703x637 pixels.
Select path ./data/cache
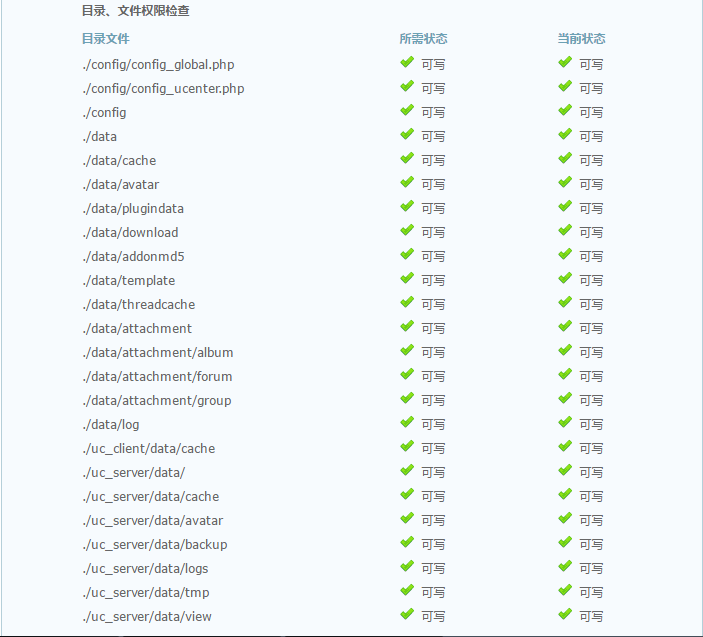tap(119, 160)
